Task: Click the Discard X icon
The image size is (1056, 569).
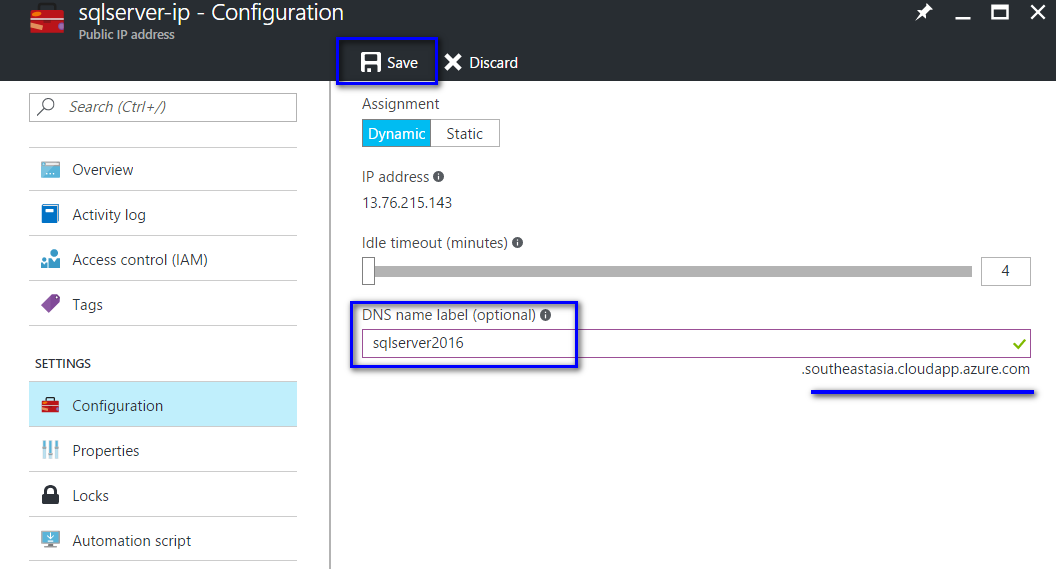Action: pos(453,63)
